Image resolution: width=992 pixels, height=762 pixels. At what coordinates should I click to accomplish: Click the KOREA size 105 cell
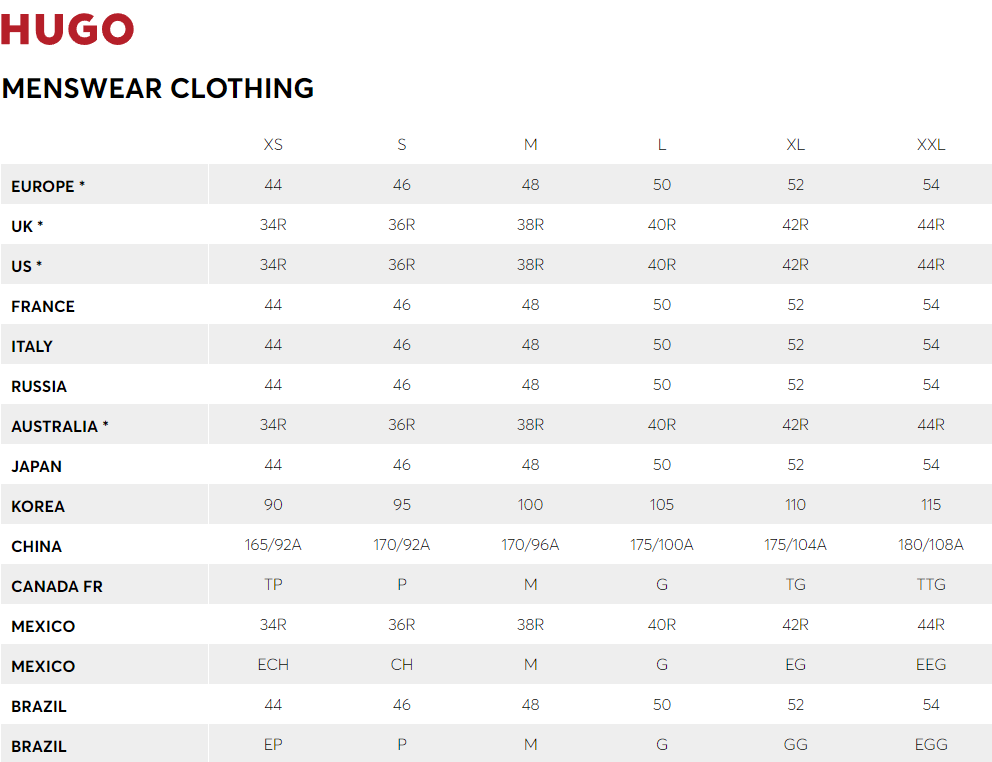tap(662, 504)
